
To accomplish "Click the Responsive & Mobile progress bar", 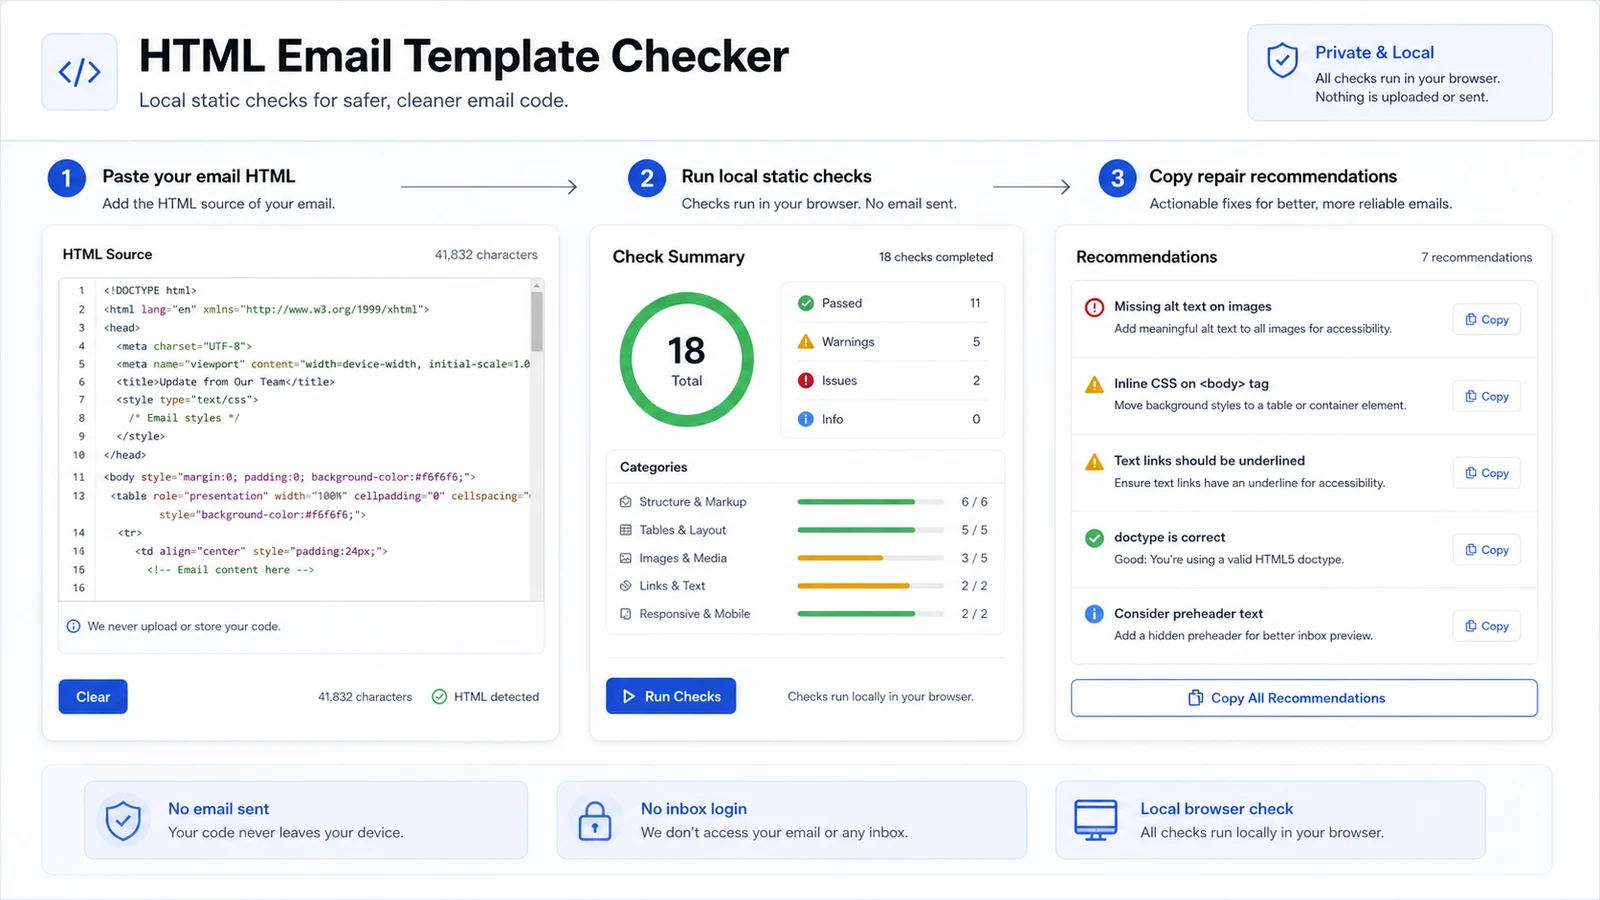I will click(871, 614).
